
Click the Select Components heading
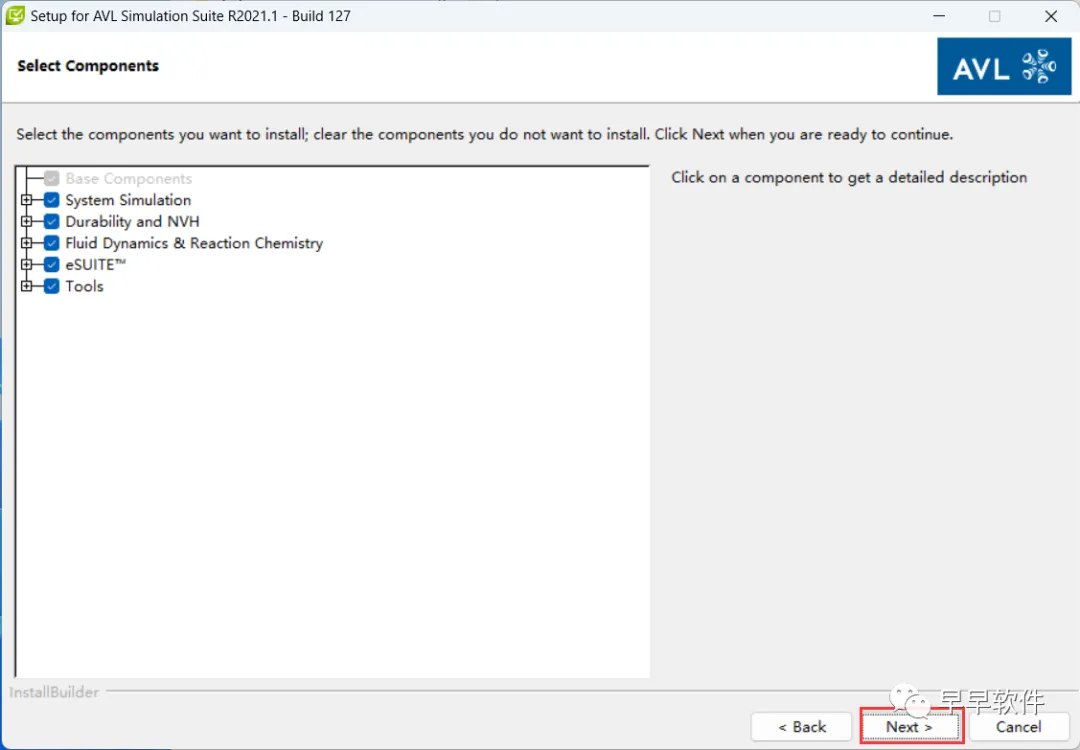pyautogui.click(x=88, y=66)
